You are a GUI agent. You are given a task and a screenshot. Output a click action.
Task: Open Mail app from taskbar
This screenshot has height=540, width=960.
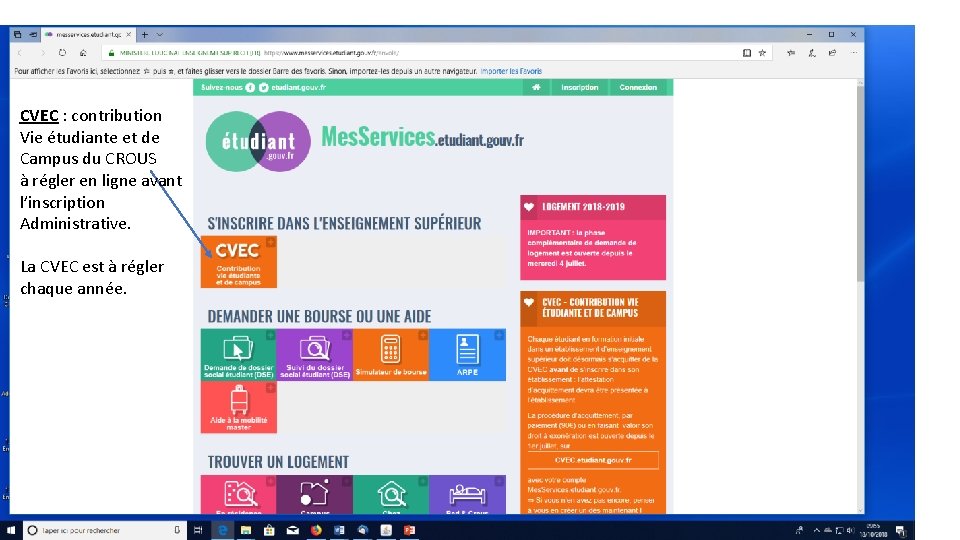pos(293,530)
